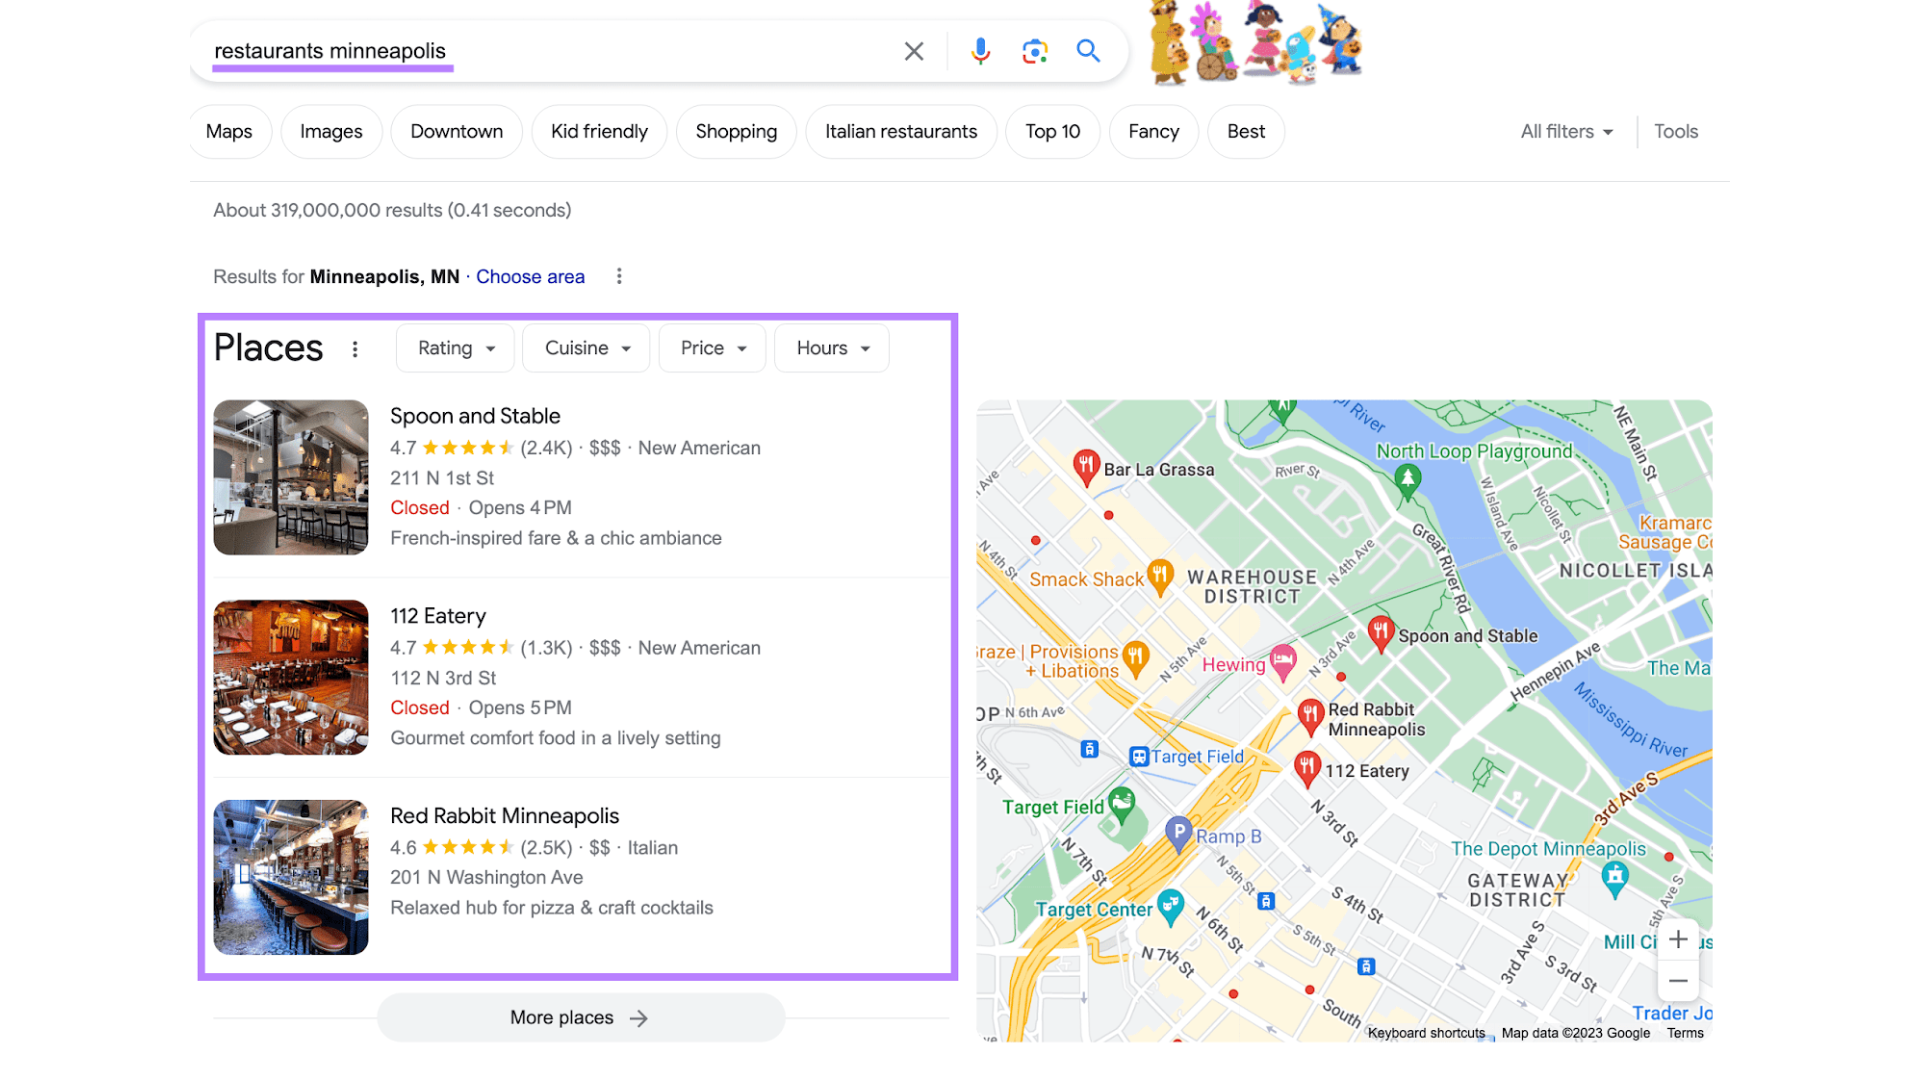
Task: Click the Bar La Grassa map pin
Action: coord(1086,466)
